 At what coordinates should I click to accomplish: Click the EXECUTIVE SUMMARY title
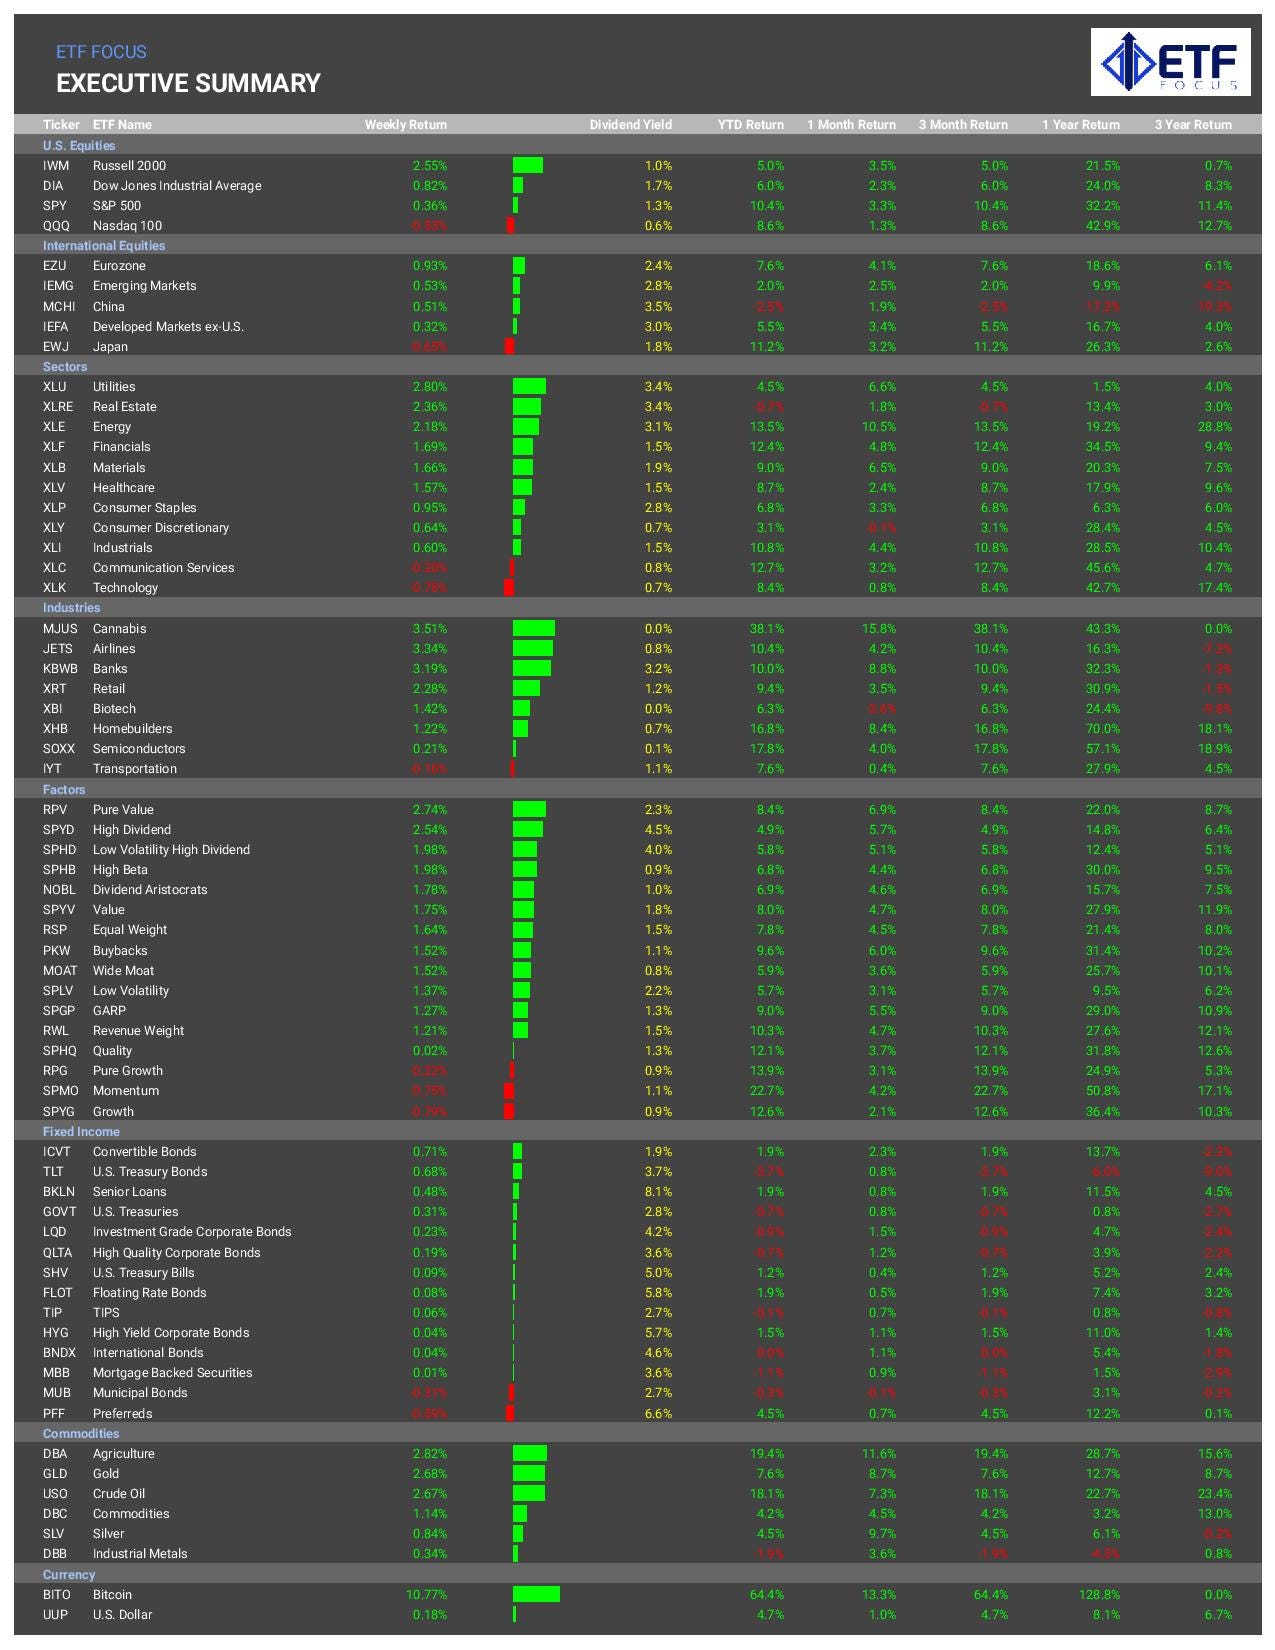[188, 83]
